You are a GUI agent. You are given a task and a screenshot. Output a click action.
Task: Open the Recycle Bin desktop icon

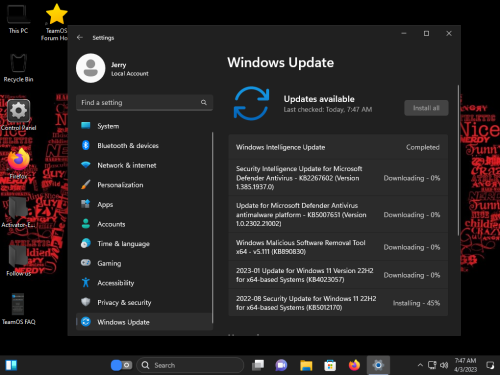18,68
